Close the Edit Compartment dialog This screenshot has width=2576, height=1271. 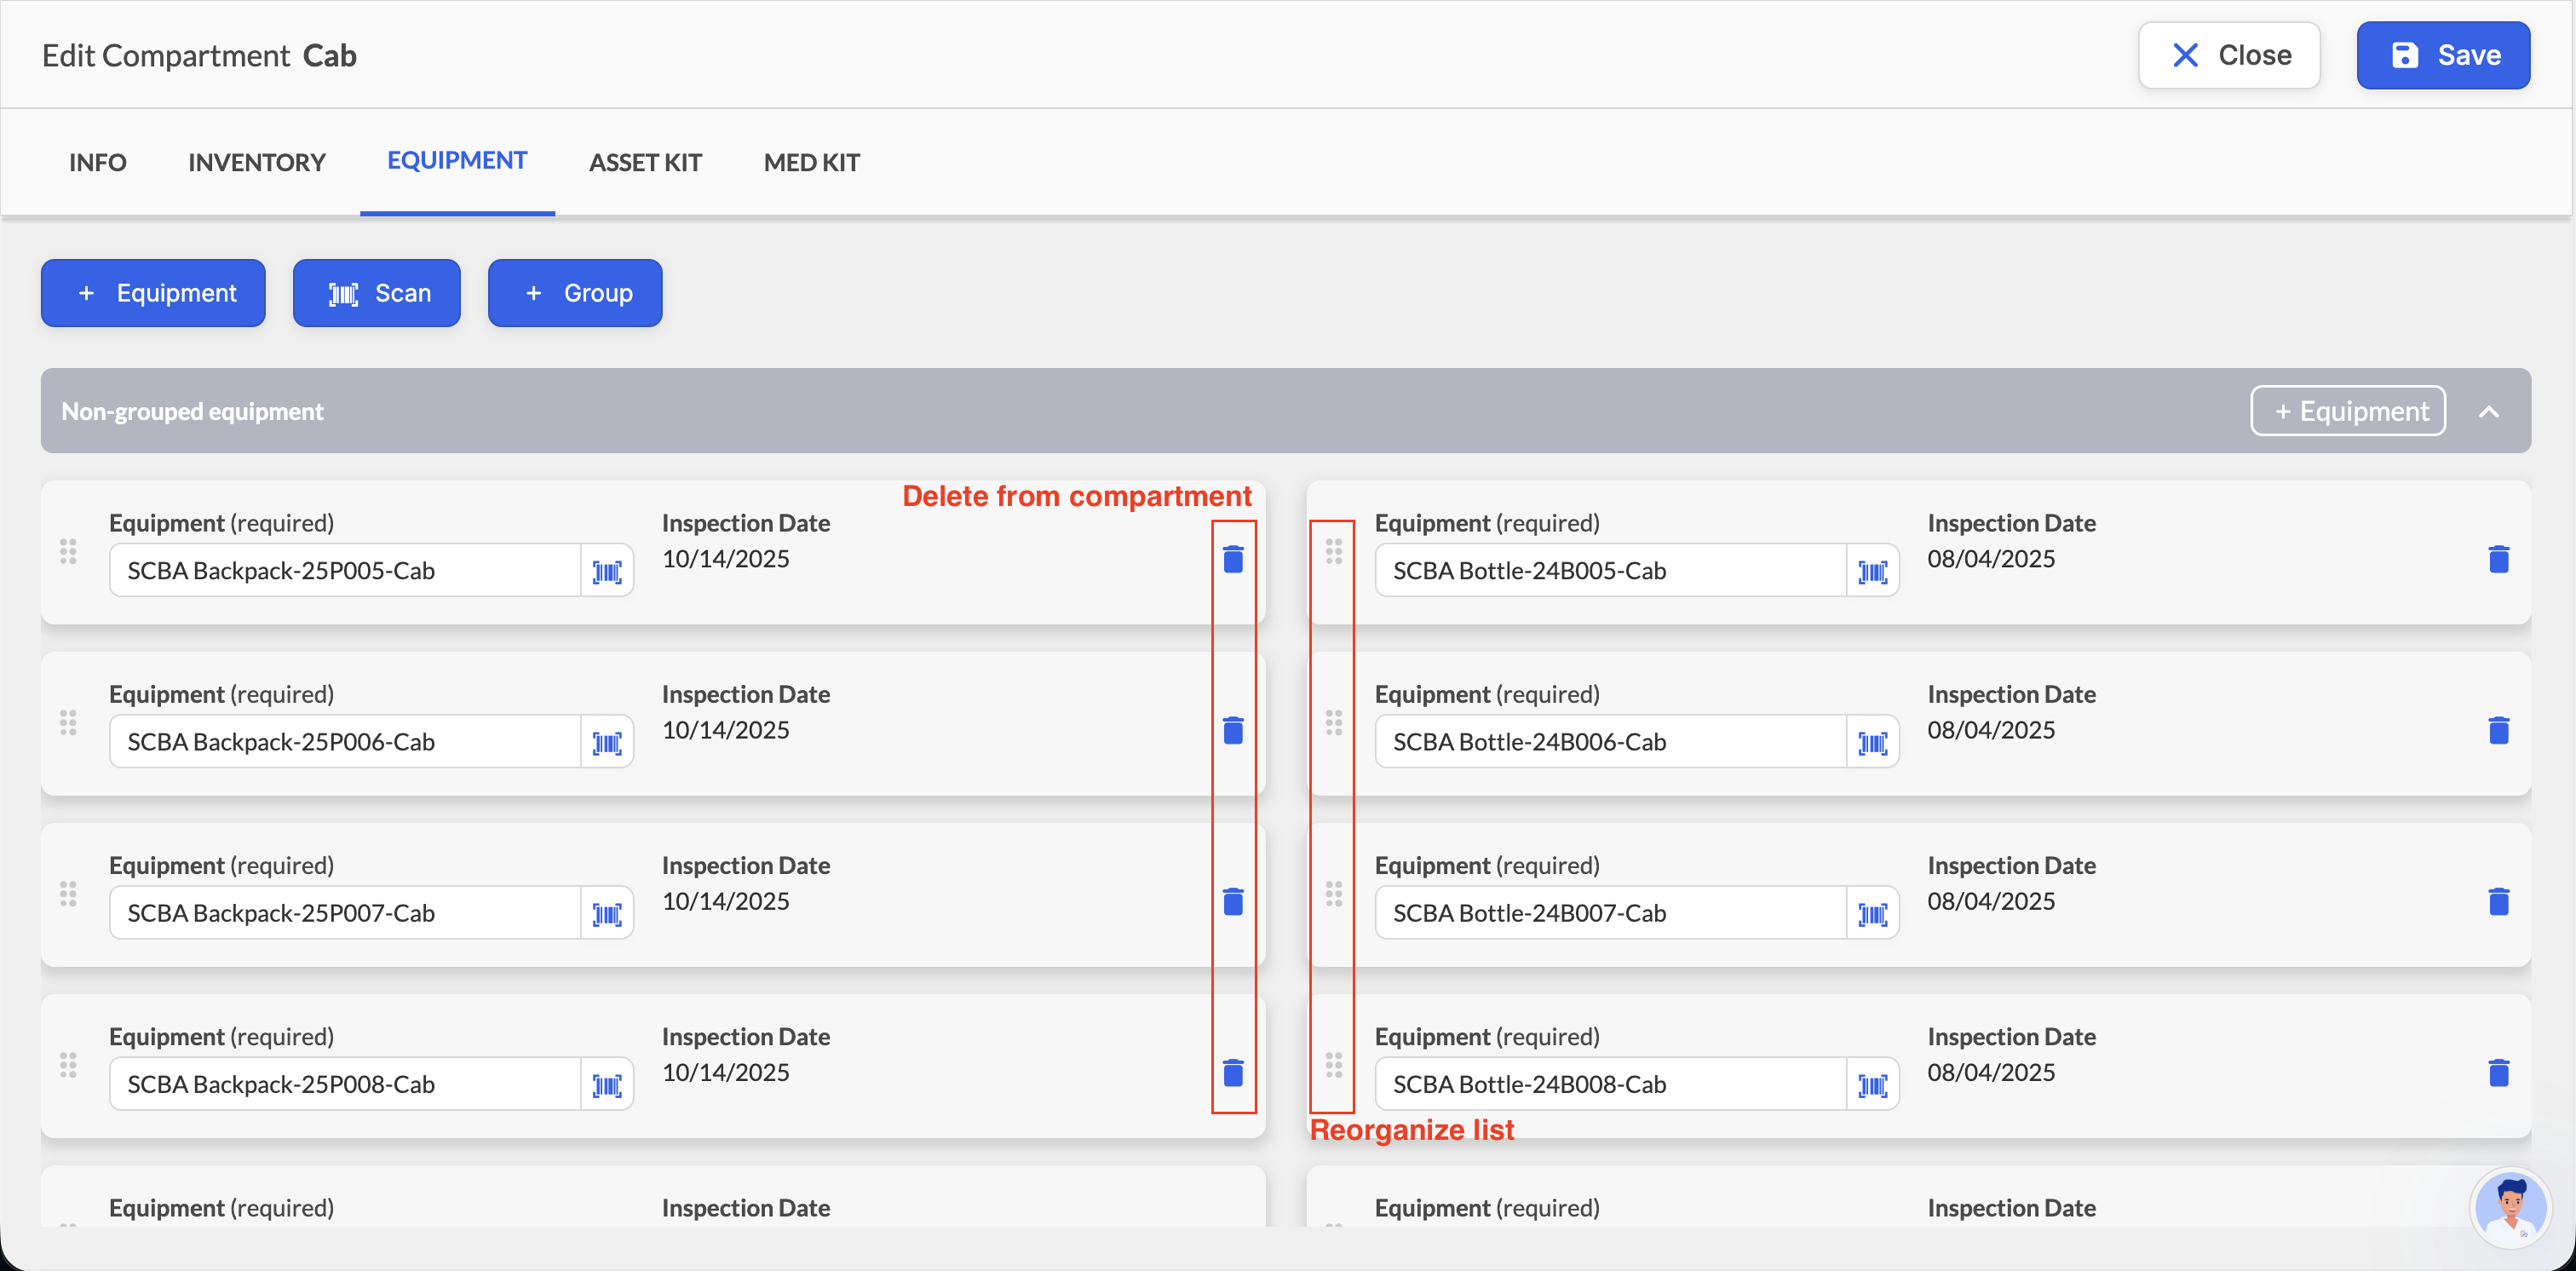click(2229, 55)
